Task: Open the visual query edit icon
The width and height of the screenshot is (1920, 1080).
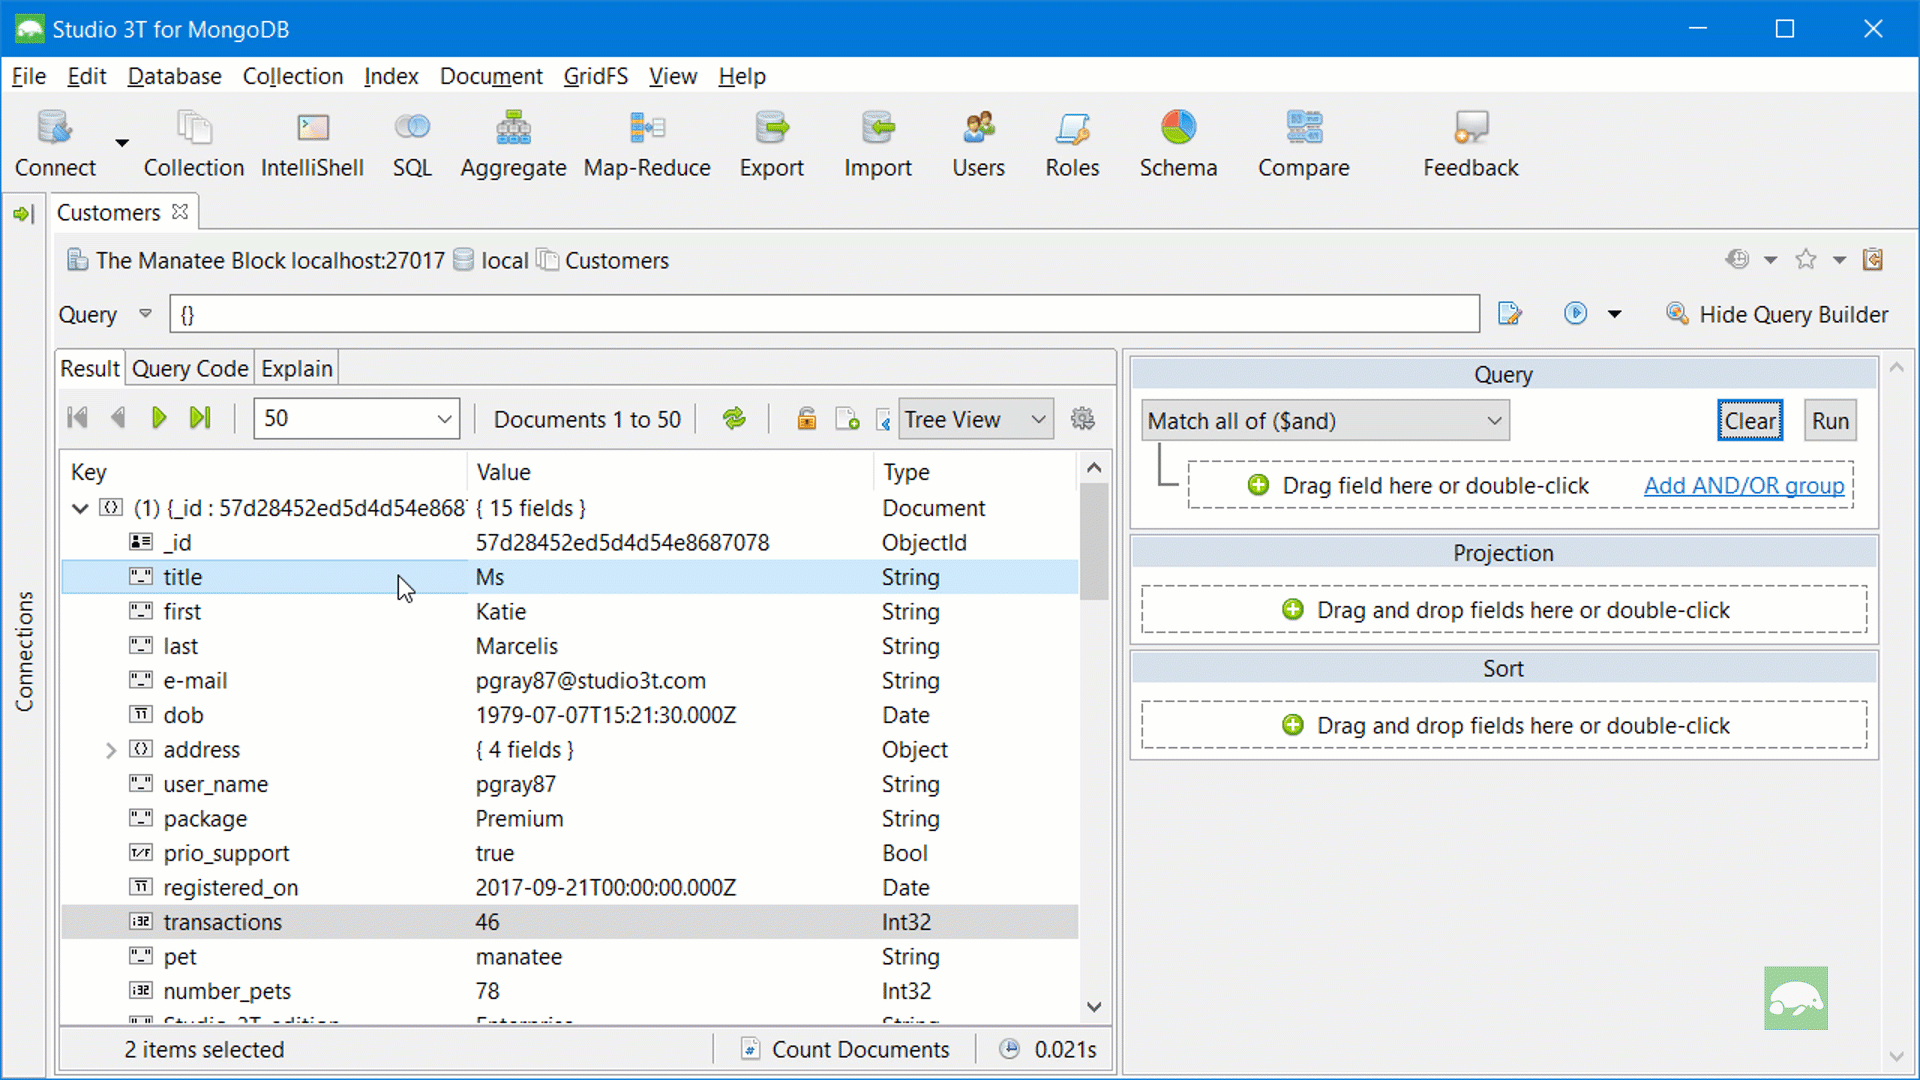Action: click(1510, 314)
